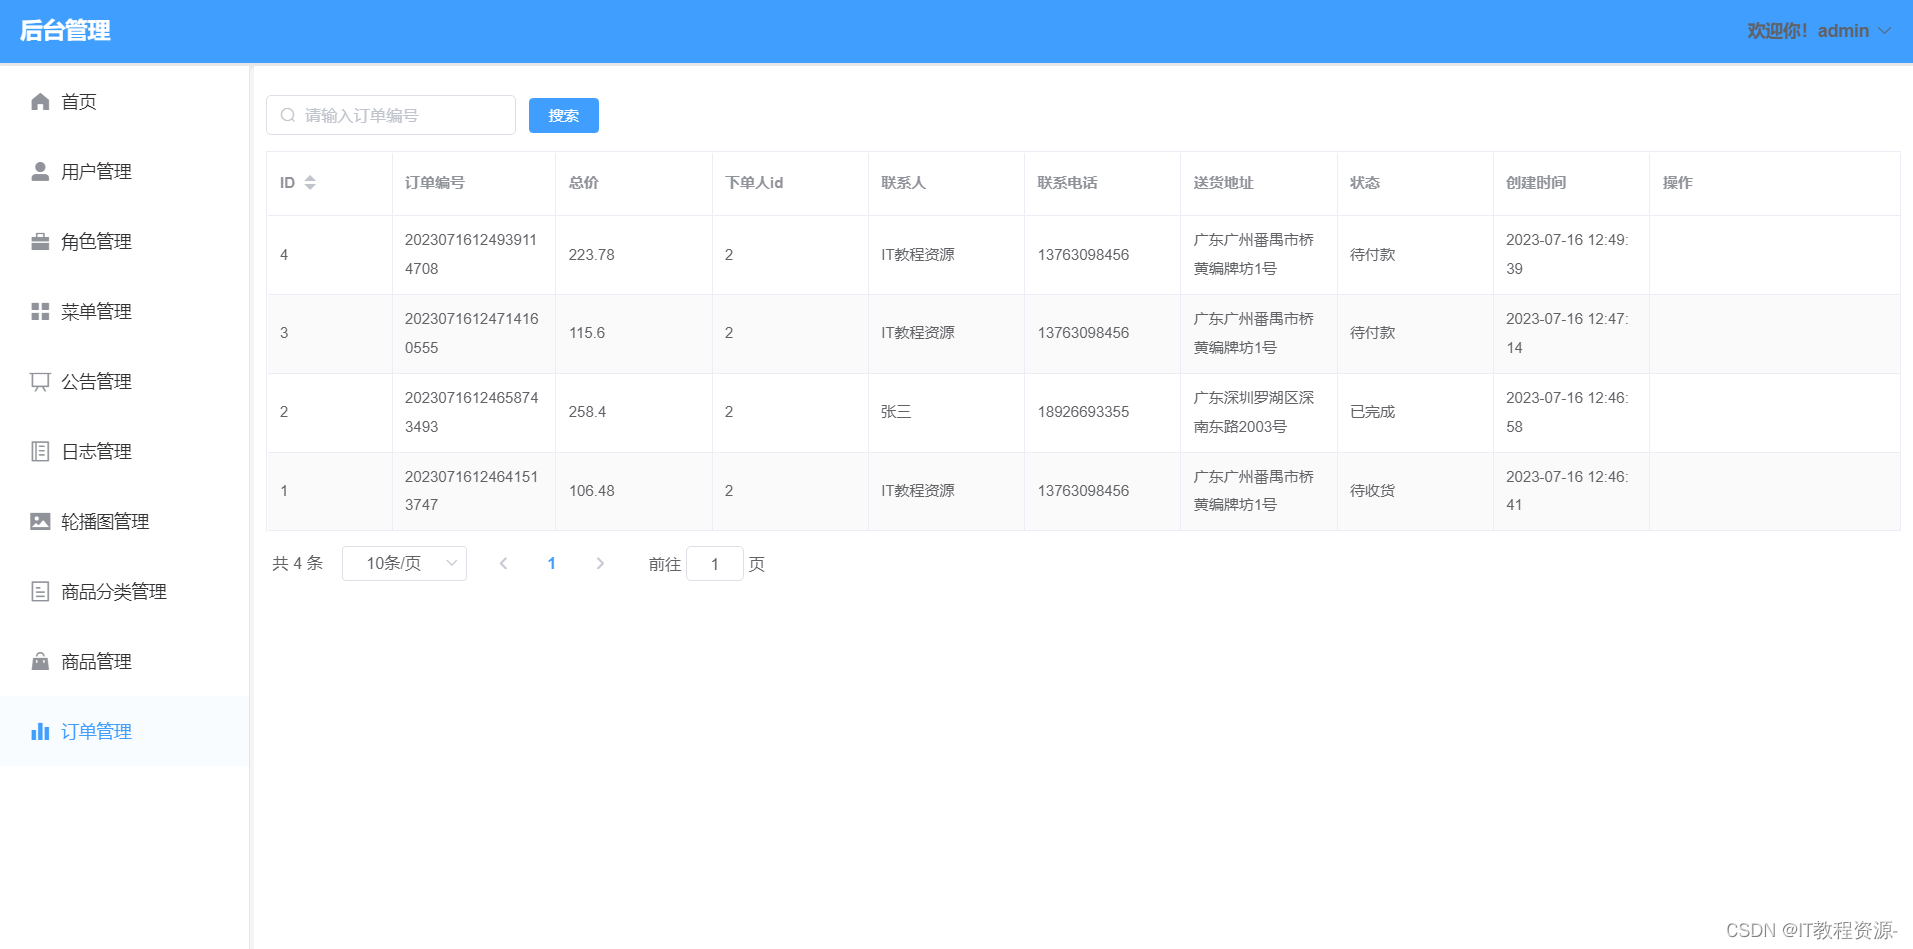Select the 商品分类管理 menu entry
The height and width of the screenshot is (949, 1913).
point(124,592)
